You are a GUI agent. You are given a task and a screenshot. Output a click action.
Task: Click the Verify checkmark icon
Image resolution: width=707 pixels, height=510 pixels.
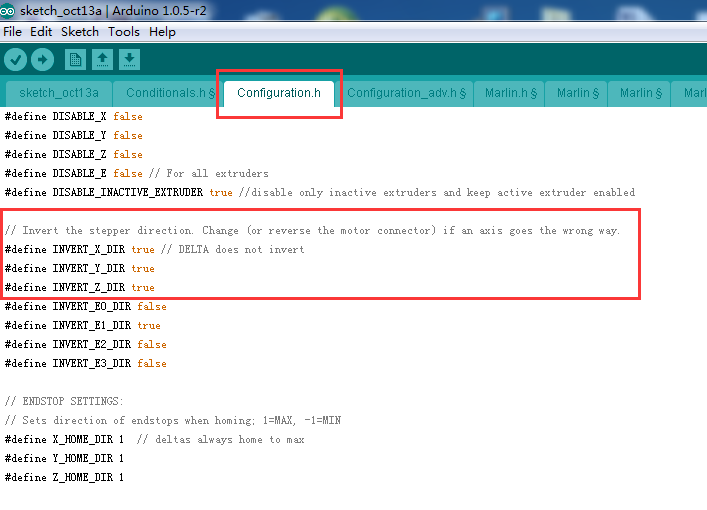point(15,60)
